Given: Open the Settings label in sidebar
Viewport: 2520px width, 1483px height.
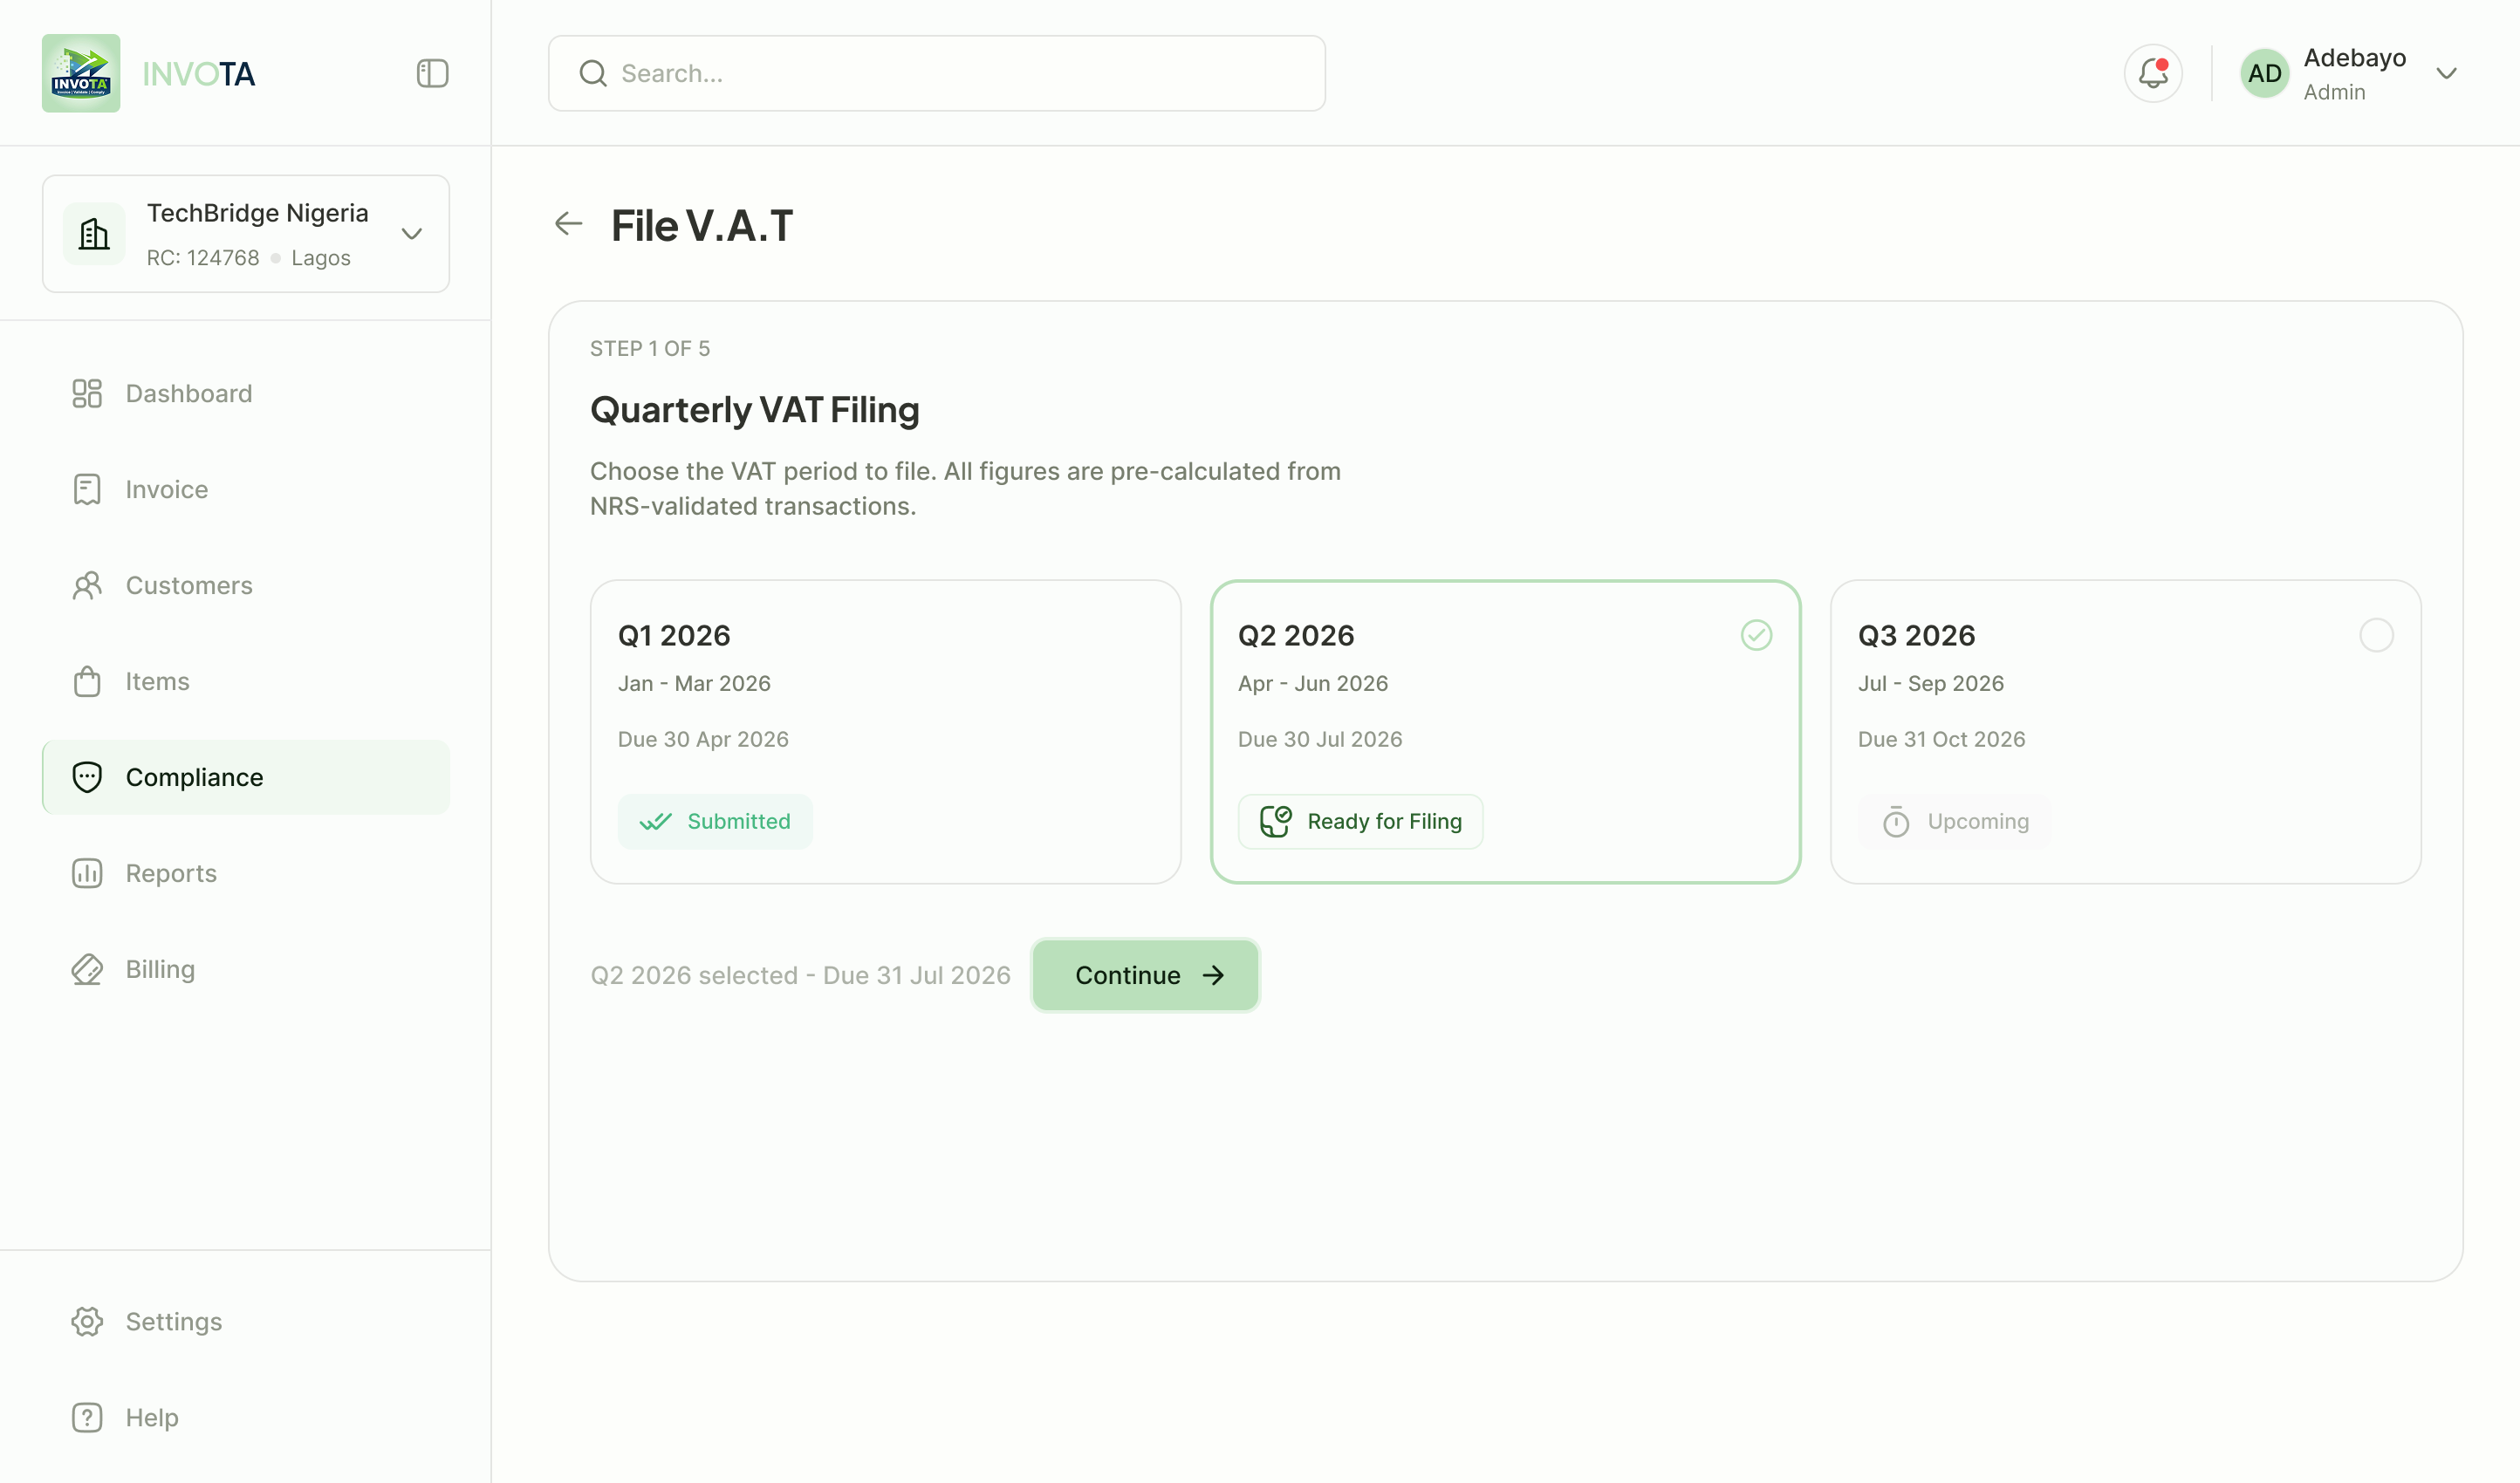Looking at the screenshot, I should [174, 1321].
